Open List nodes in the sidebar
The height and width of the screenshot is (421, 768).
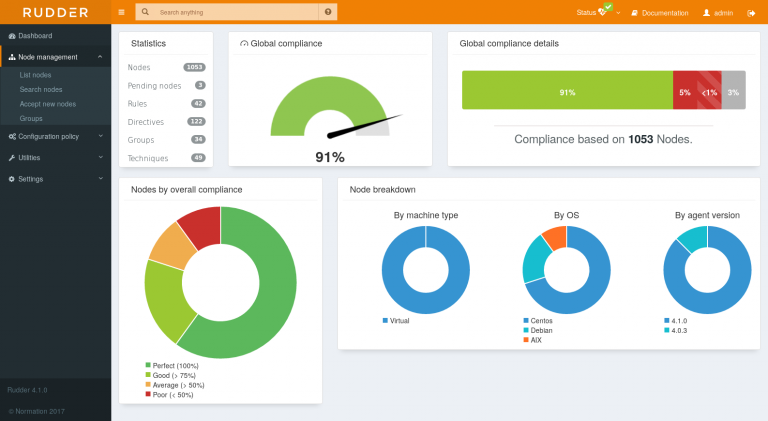tap(35, 75)
